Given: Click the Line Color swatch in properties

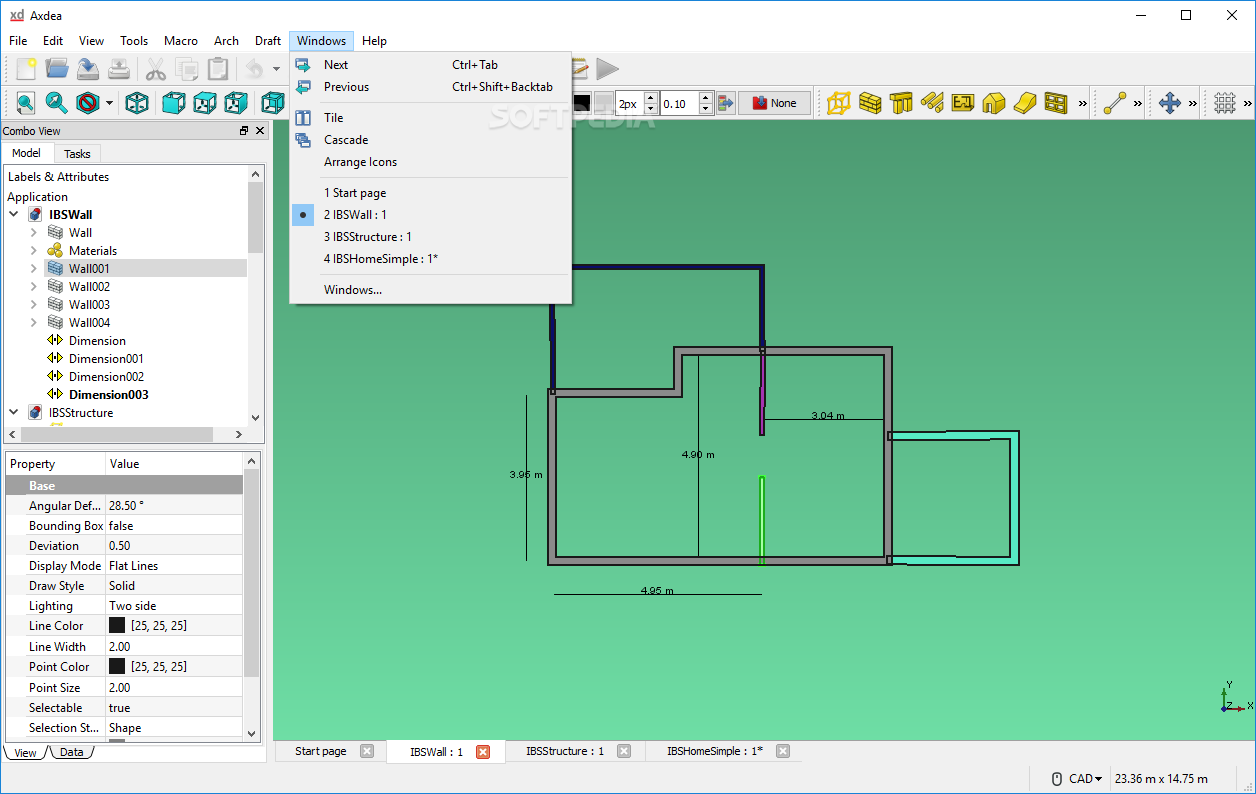Looking at the screenshot, I should click(x=117, y=625).
